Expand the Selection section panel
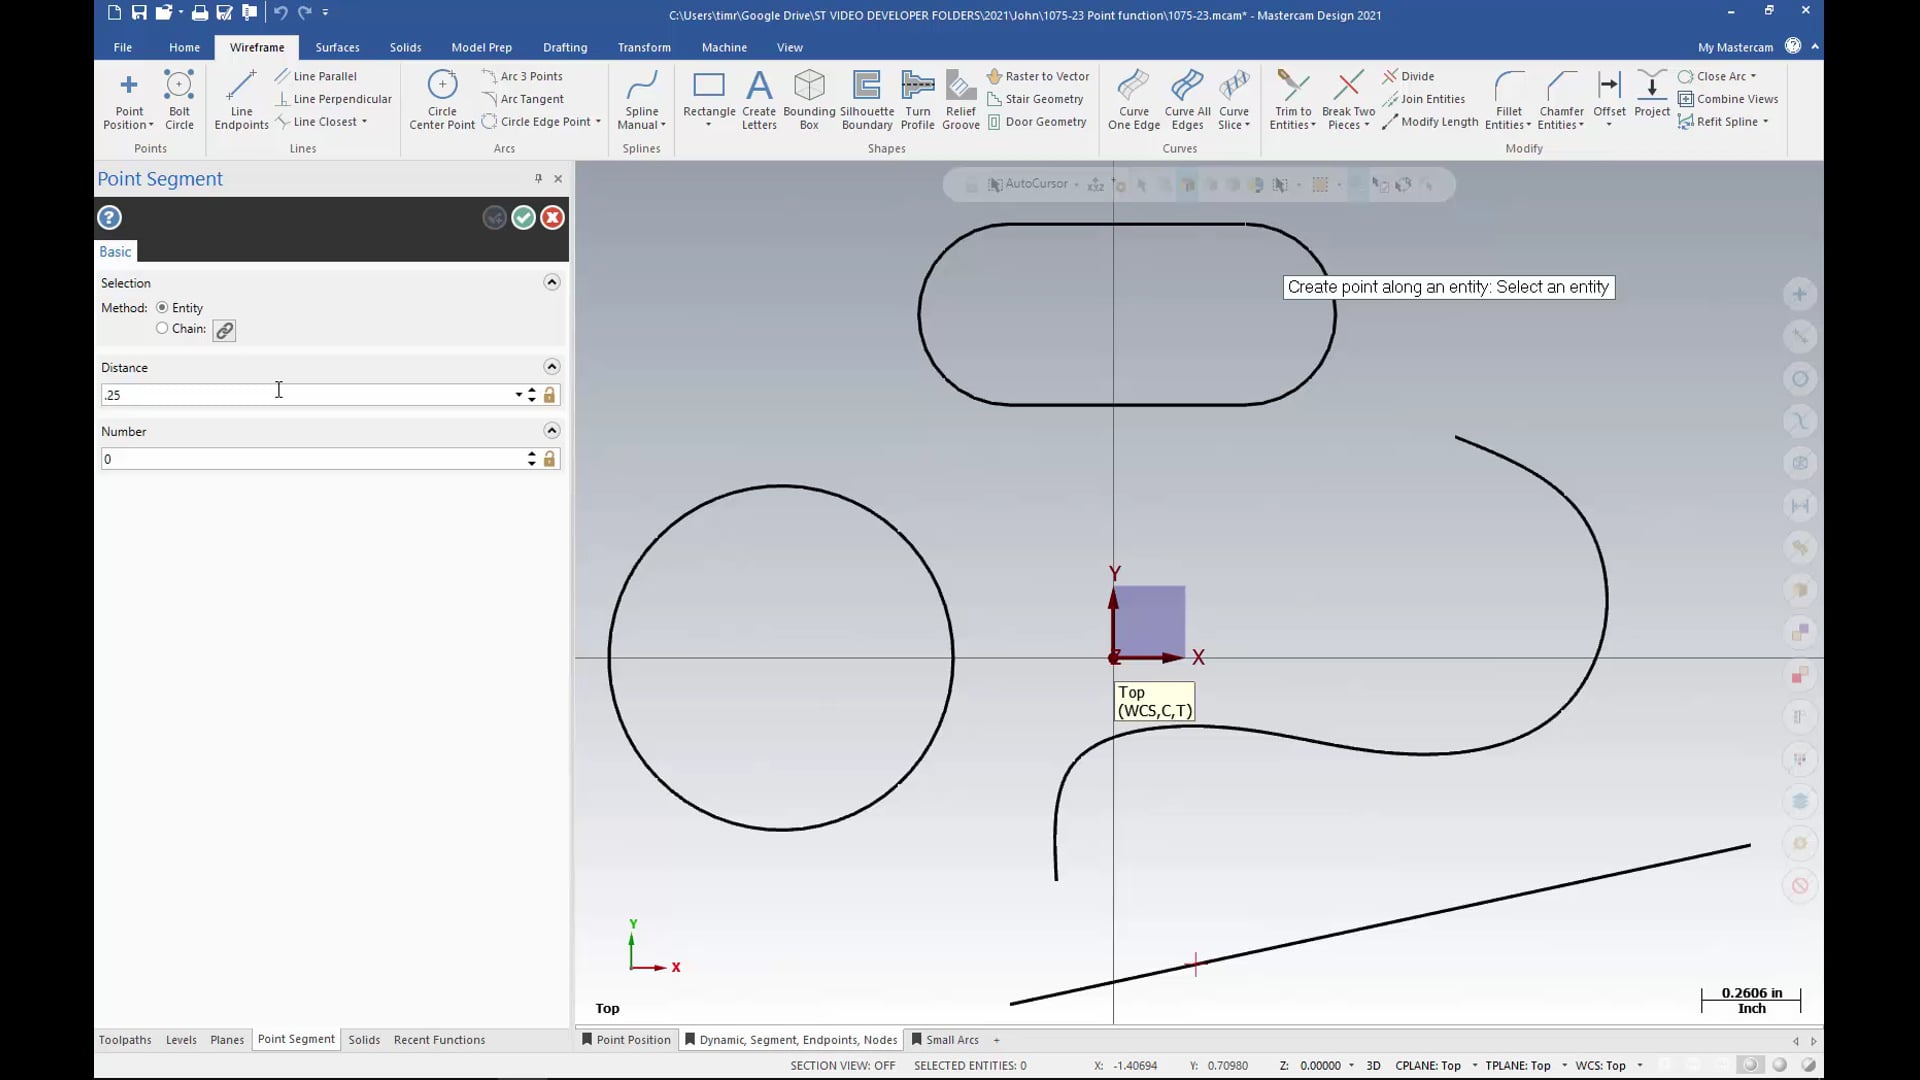1920x1080 pixels. pos(551,282)
